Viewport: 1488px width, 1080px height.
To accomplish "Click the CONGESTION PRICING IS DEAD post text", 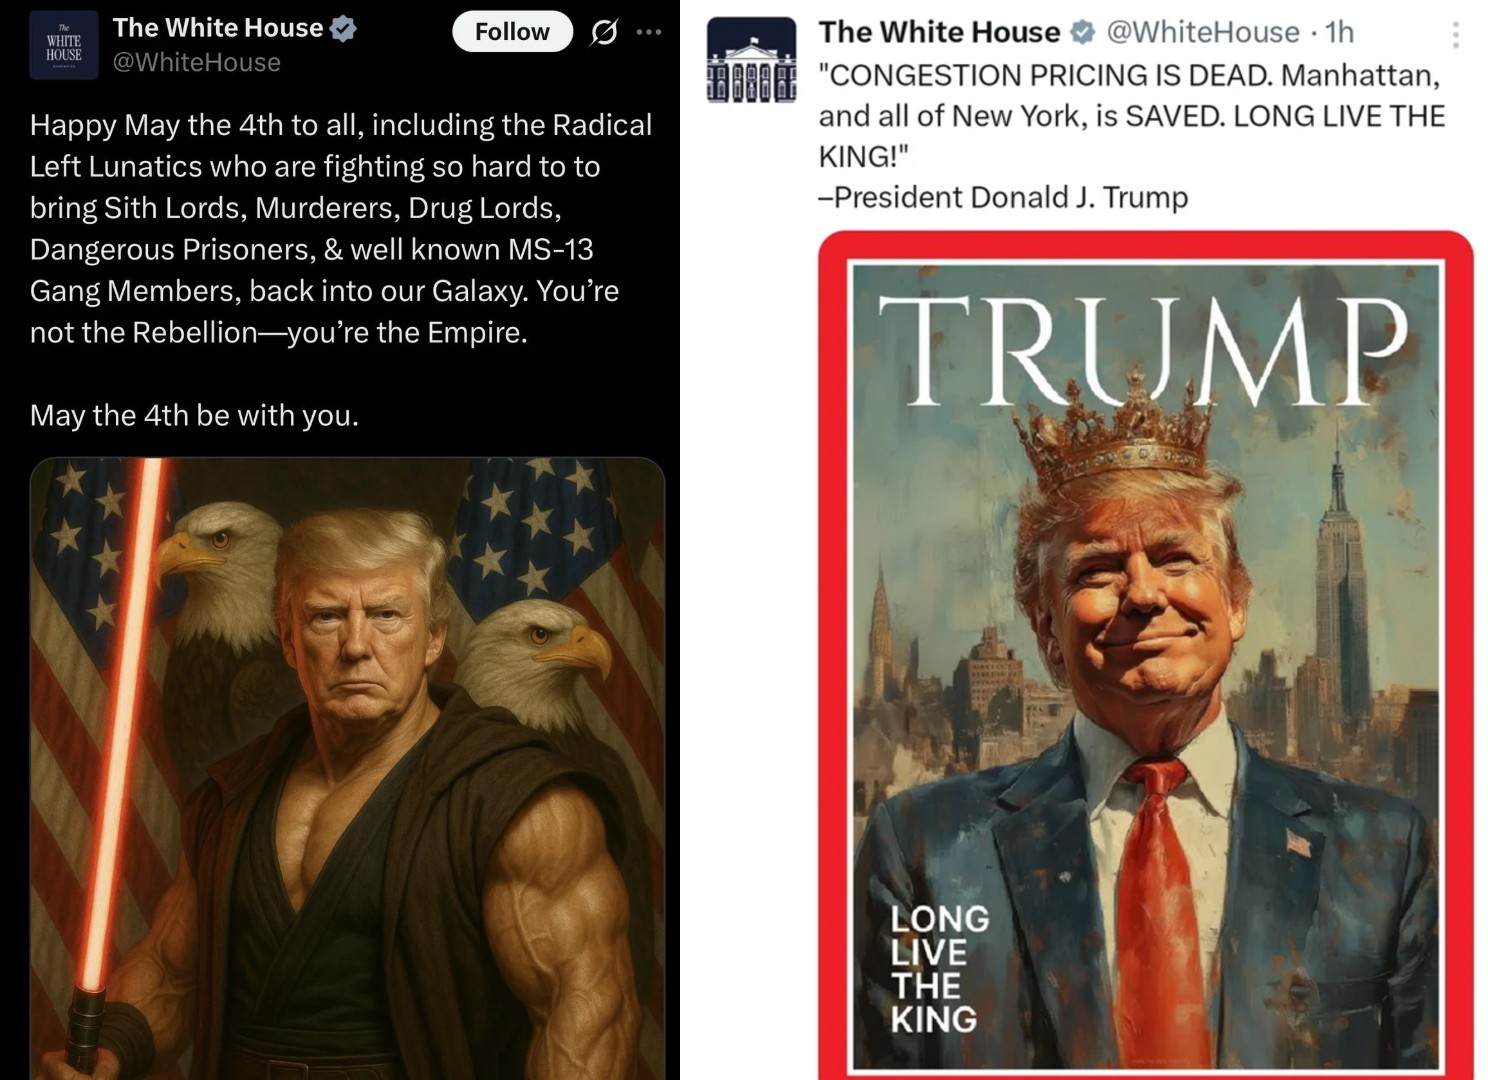I will [x=1132, y=116].
